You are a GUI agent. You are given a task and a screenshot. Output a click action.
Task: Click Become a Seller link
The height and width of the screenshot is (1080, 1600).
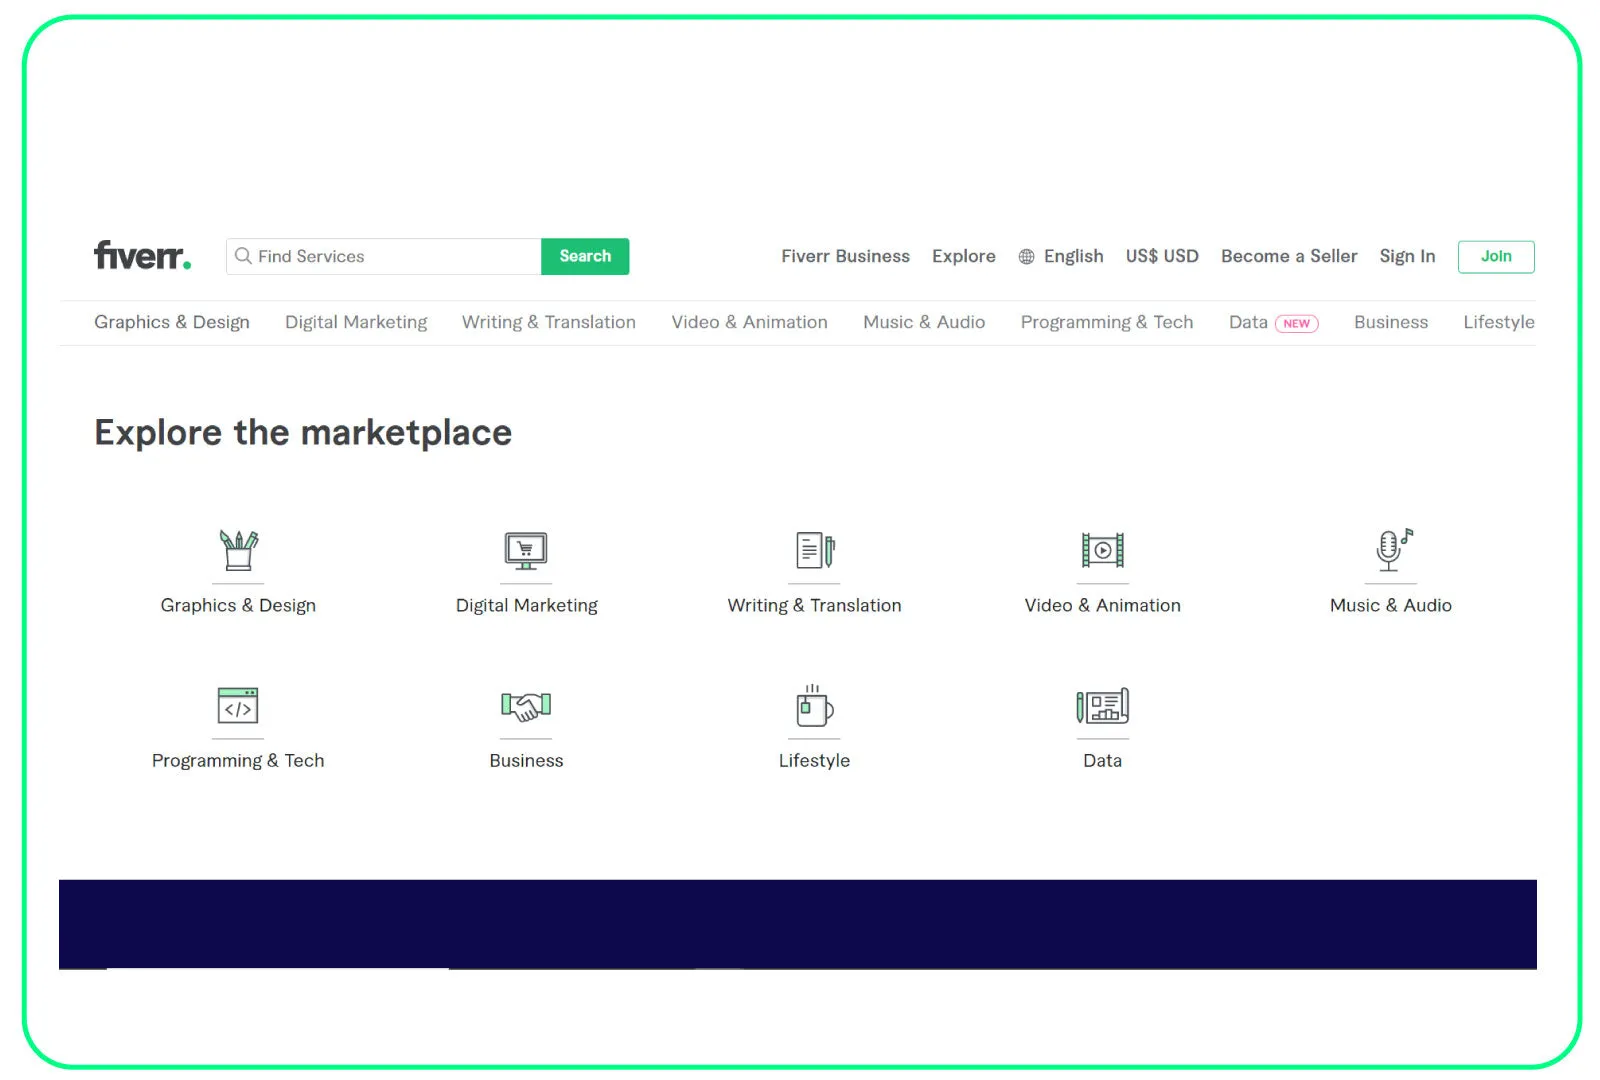1289,256
